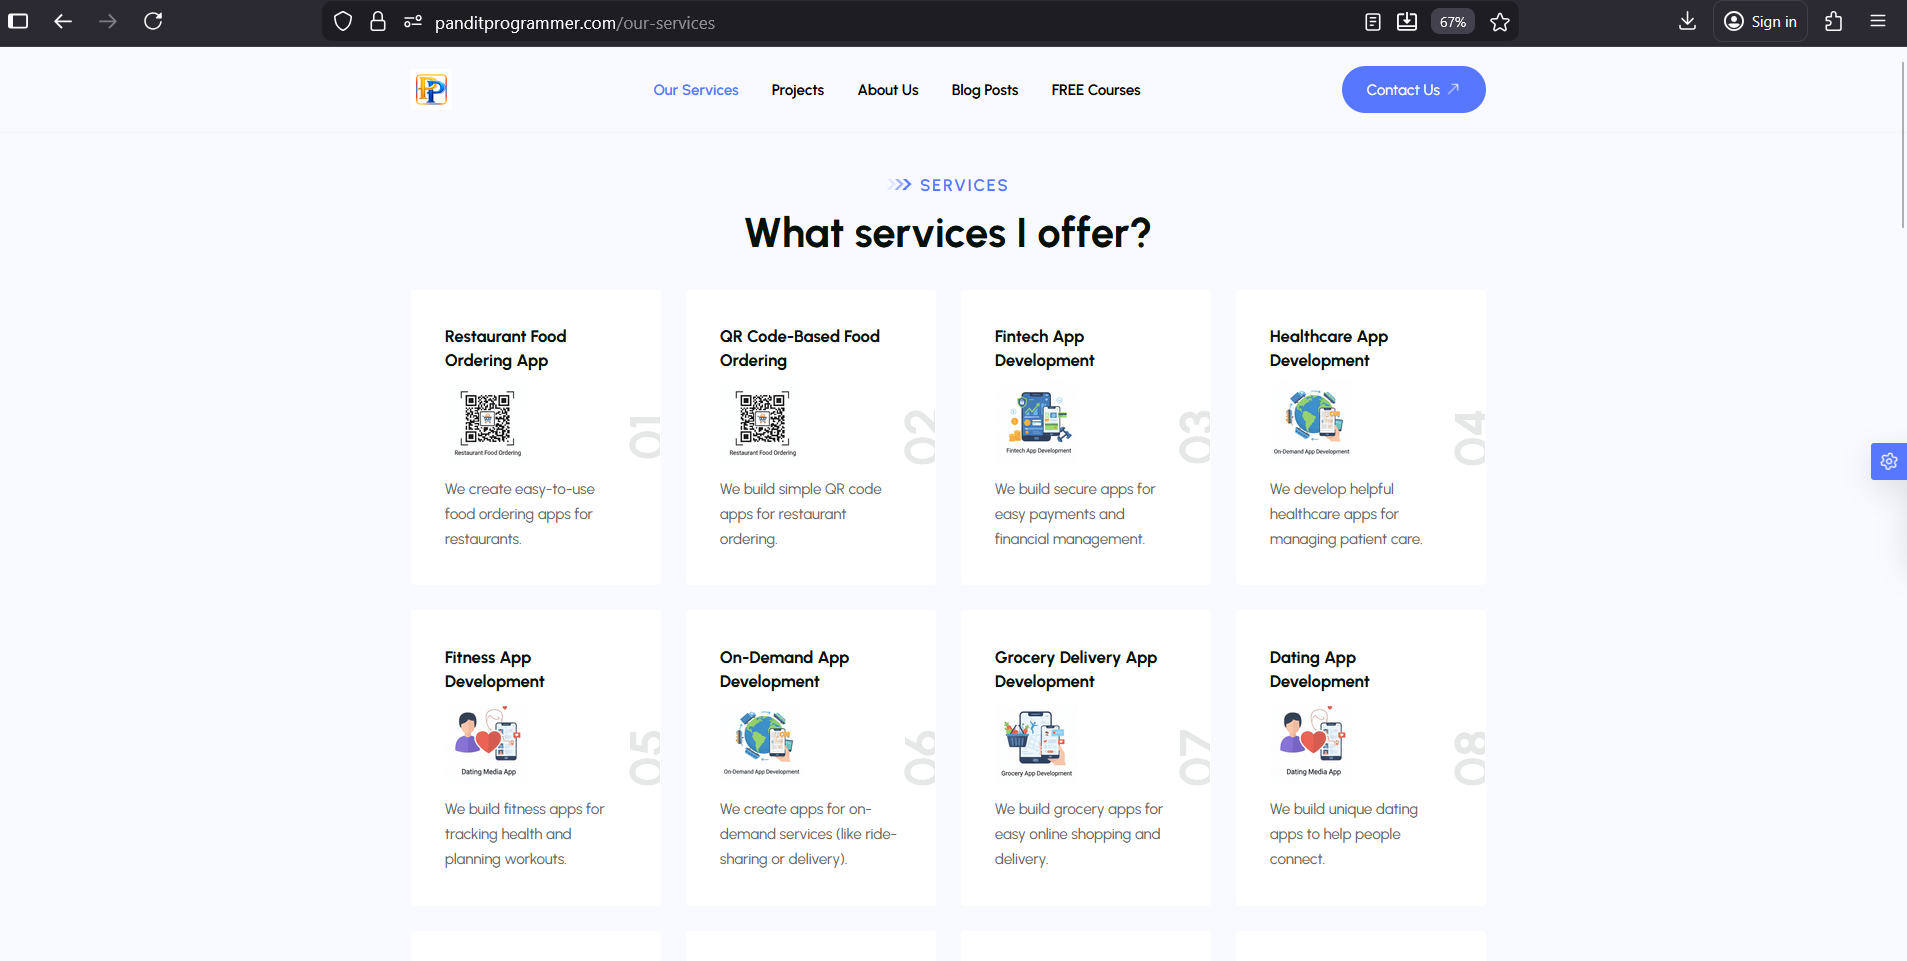
Task: Click the Grocery Delivery App illustration
Action: click(x=1035, y=742)
